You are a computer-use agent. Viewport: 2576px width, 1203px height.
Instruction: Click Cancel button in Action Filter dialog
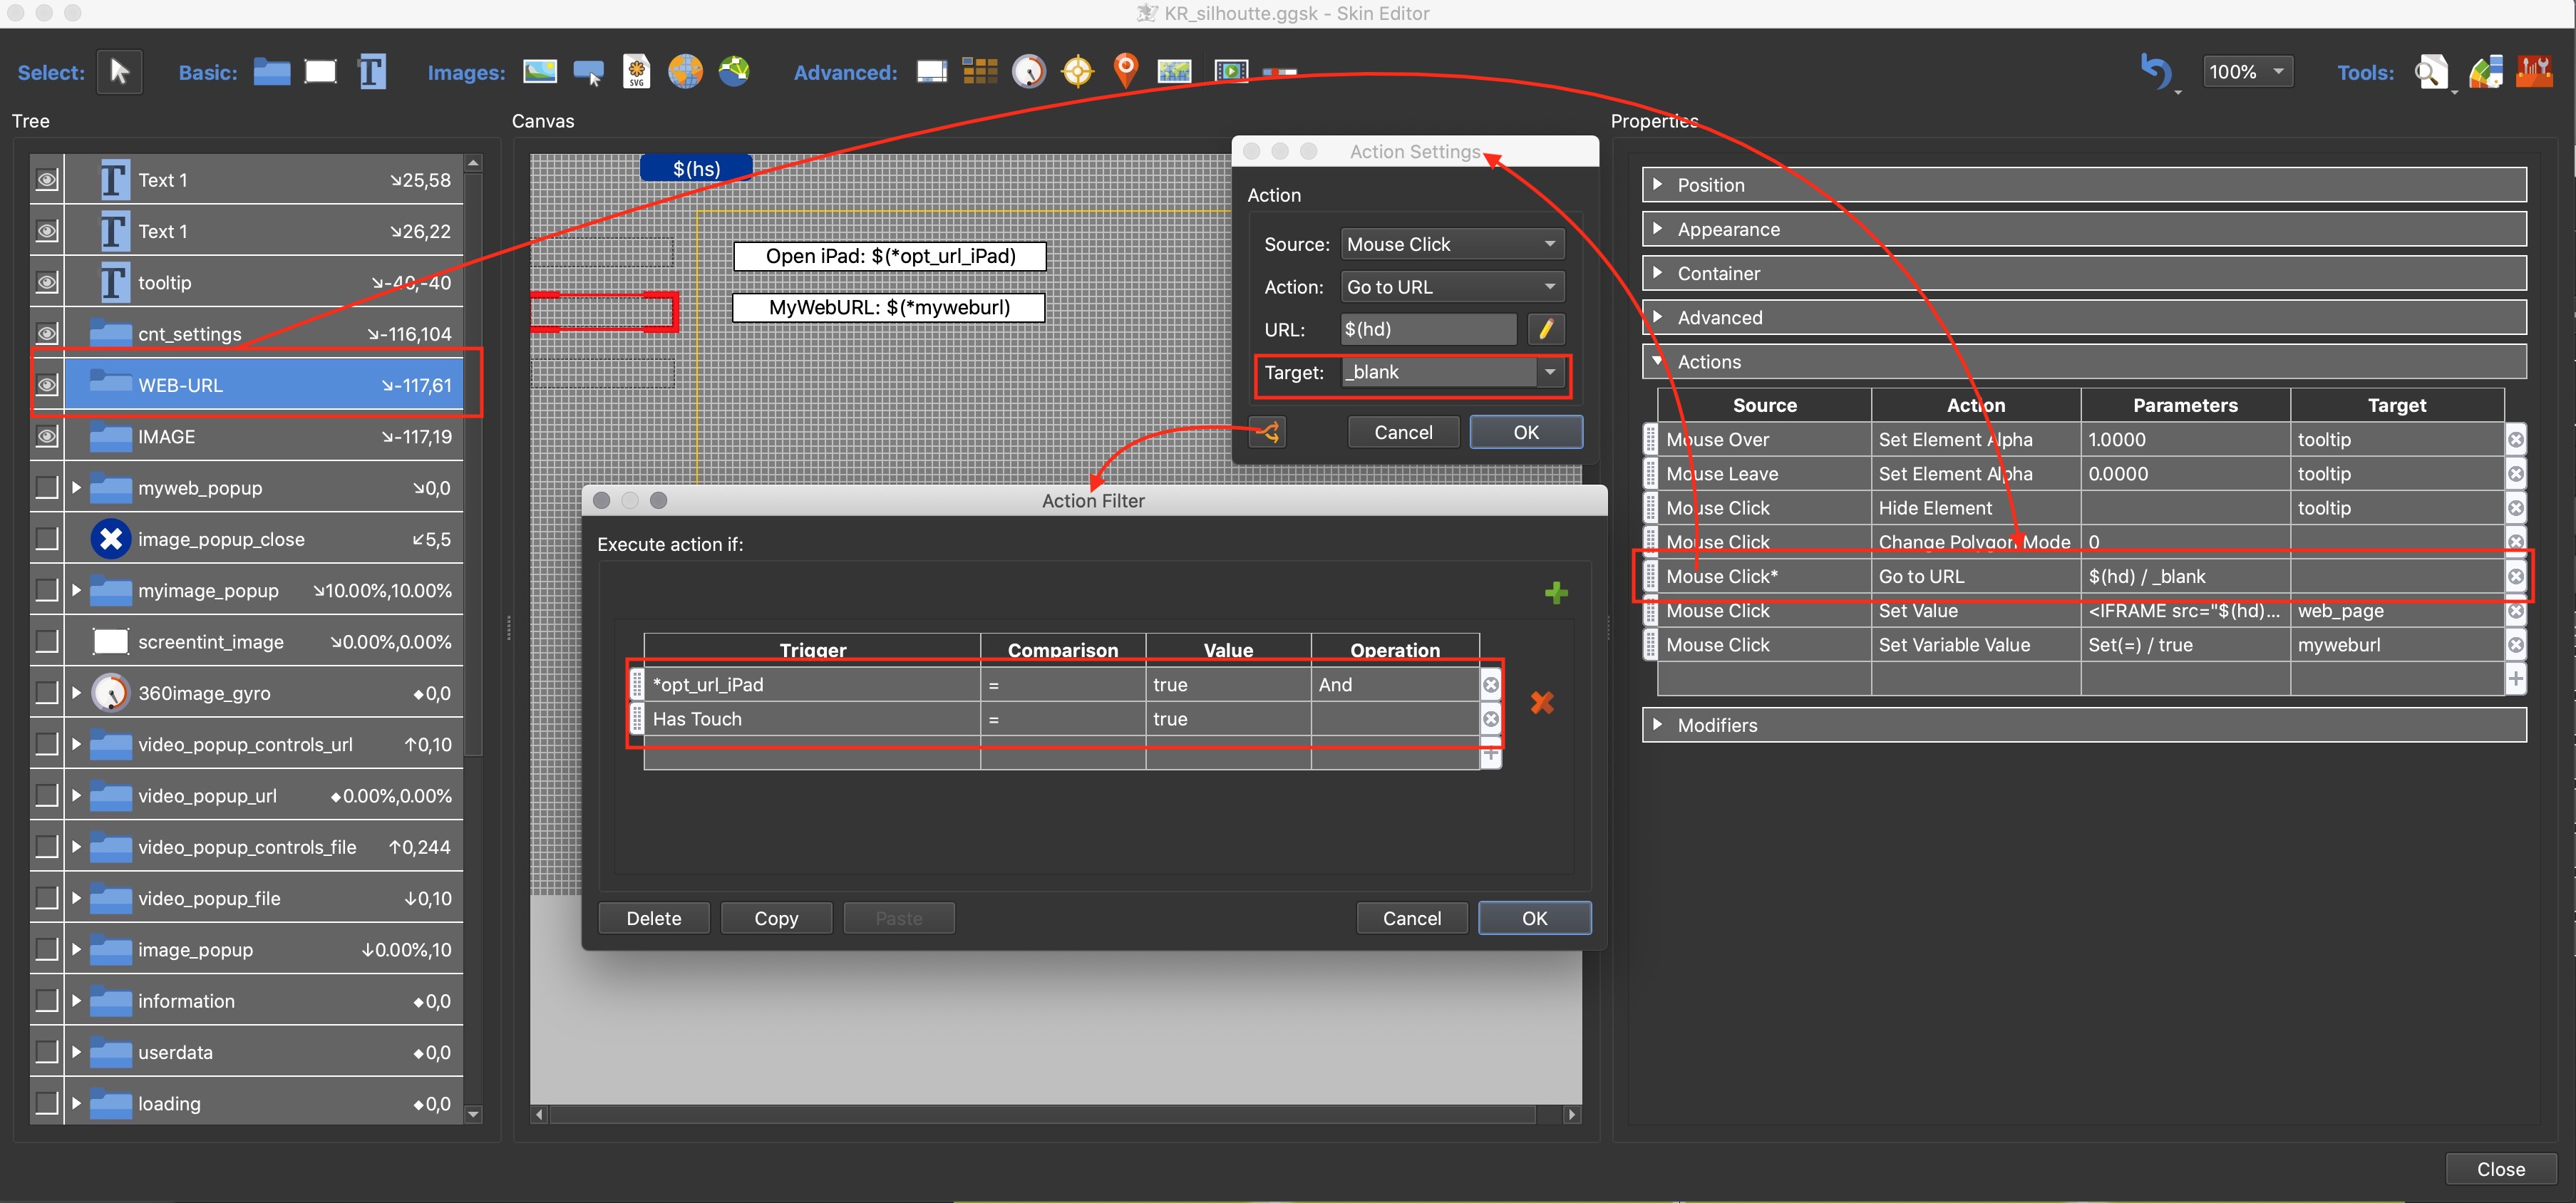click(1410, 917)
